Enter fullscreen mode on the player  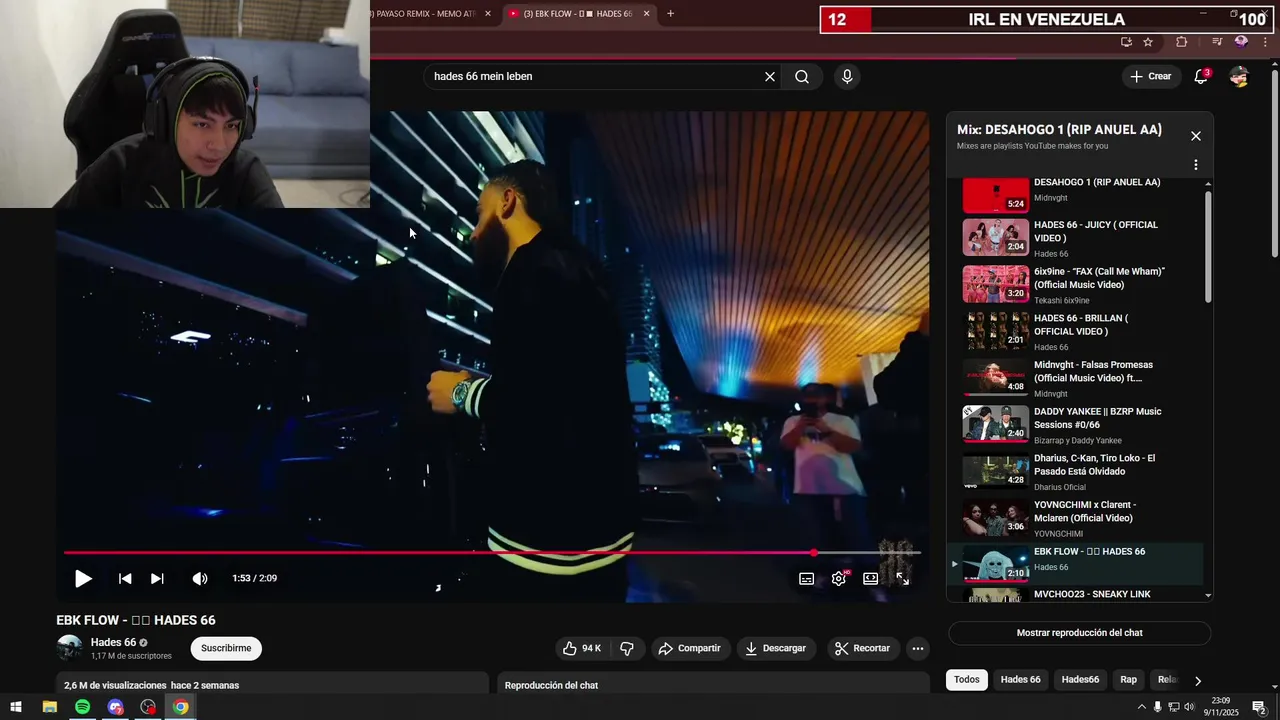902,578
